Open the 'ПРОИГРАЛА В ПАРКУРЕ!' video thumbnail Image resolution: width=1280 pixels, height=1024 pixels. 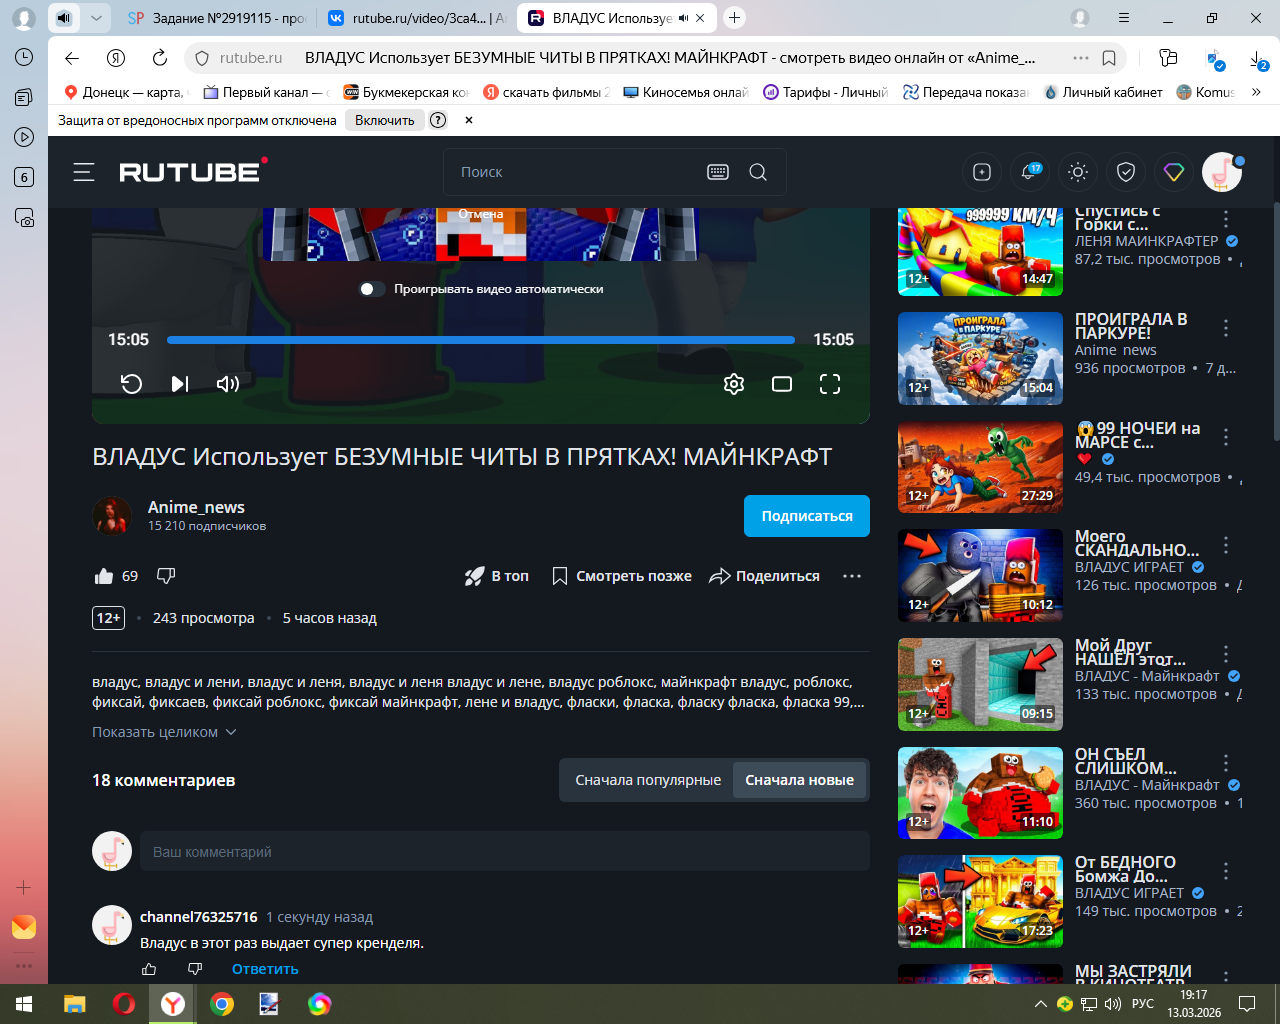point(980,358)
